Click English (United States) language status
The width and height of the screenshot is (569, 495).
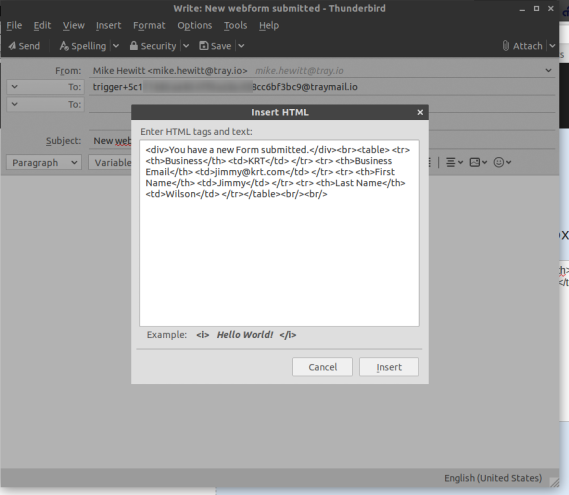(x=493, y=478)
